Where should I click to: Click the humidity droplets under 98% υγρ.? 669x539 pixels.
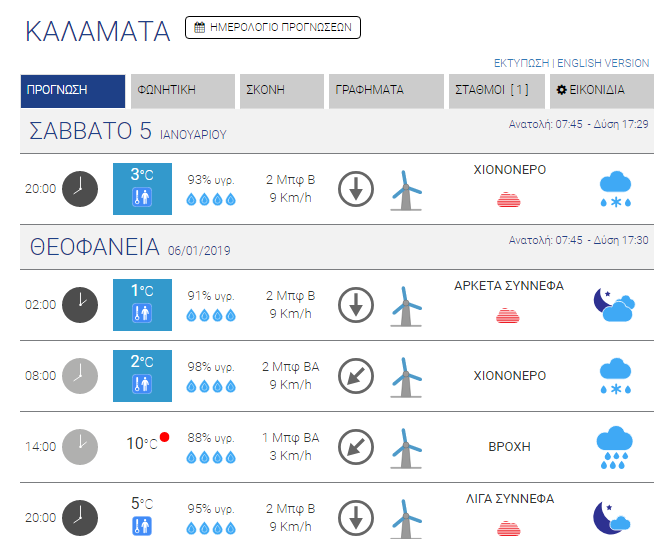211,387
